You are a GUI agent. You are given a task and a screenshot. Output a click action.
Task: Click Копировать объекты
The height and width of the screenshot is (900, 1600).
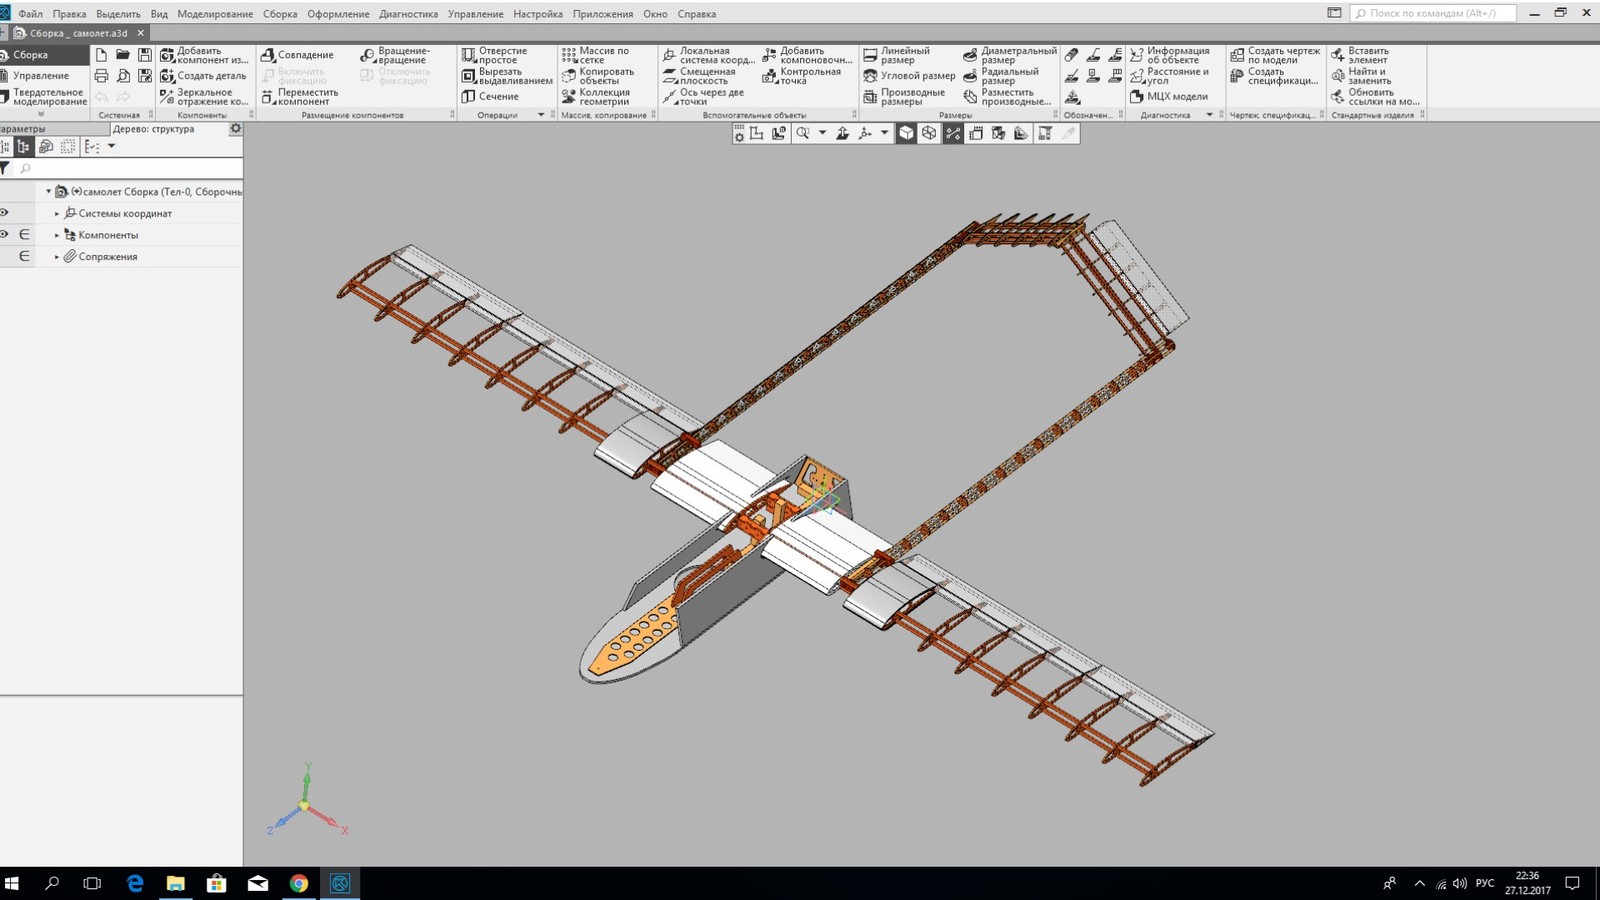[598, 76]
